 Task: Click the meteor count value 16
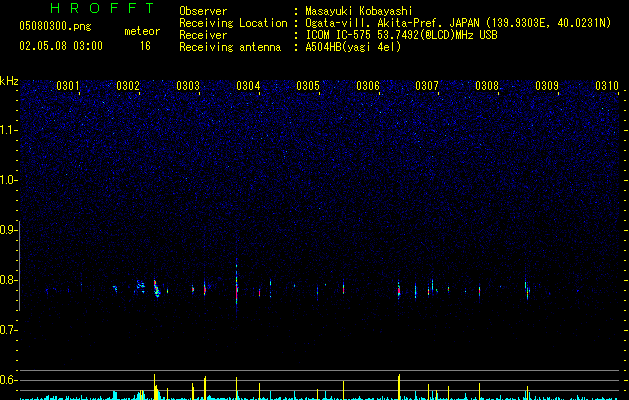(145, 46)
